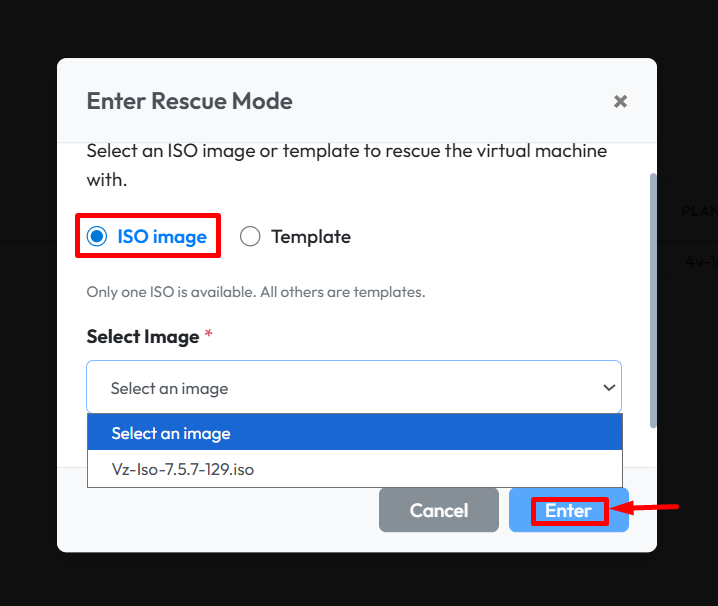Screen dimensions: 718x606
Task: Click the red required asterisk marker
Action: coord(208,336)
